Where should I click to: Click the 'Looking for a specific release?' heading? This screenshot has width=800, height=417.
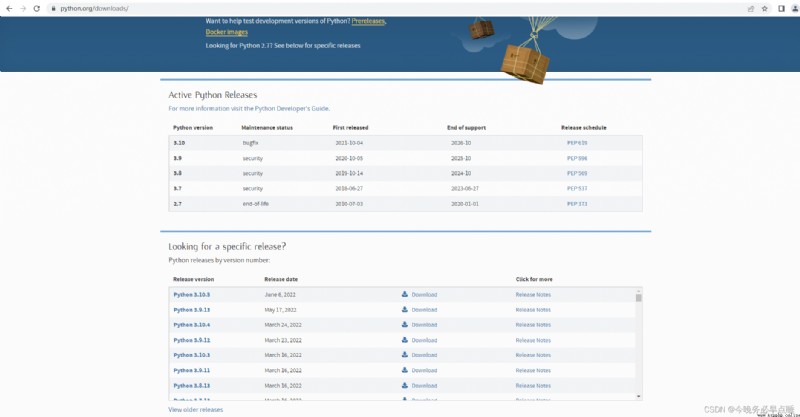point(227,247)
